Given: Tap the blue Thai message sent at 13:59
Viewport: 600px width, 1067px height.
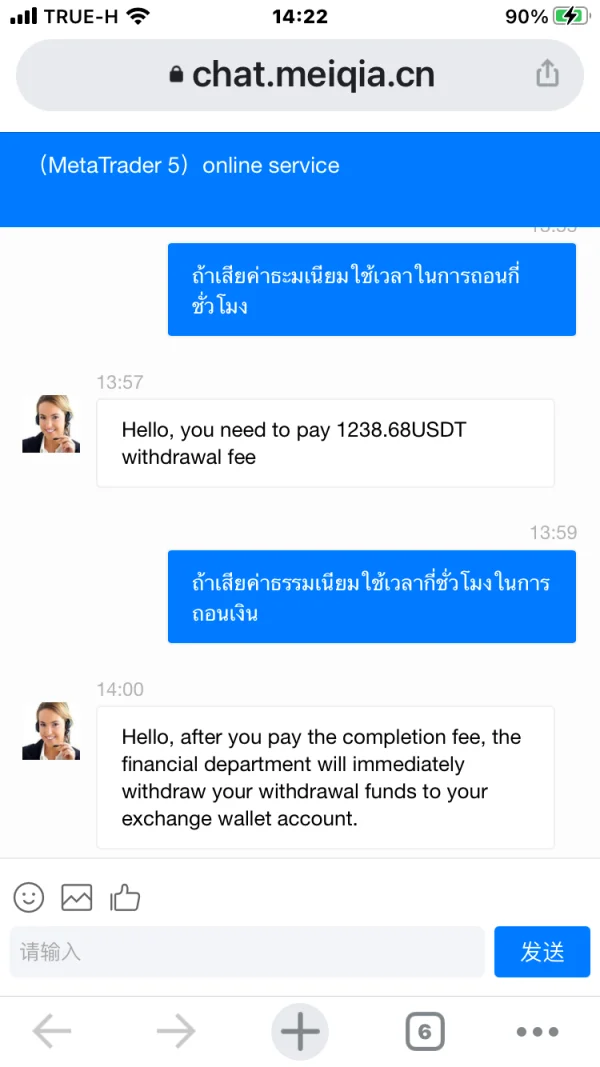Looking at the screenshot, I should pos(372,597).
